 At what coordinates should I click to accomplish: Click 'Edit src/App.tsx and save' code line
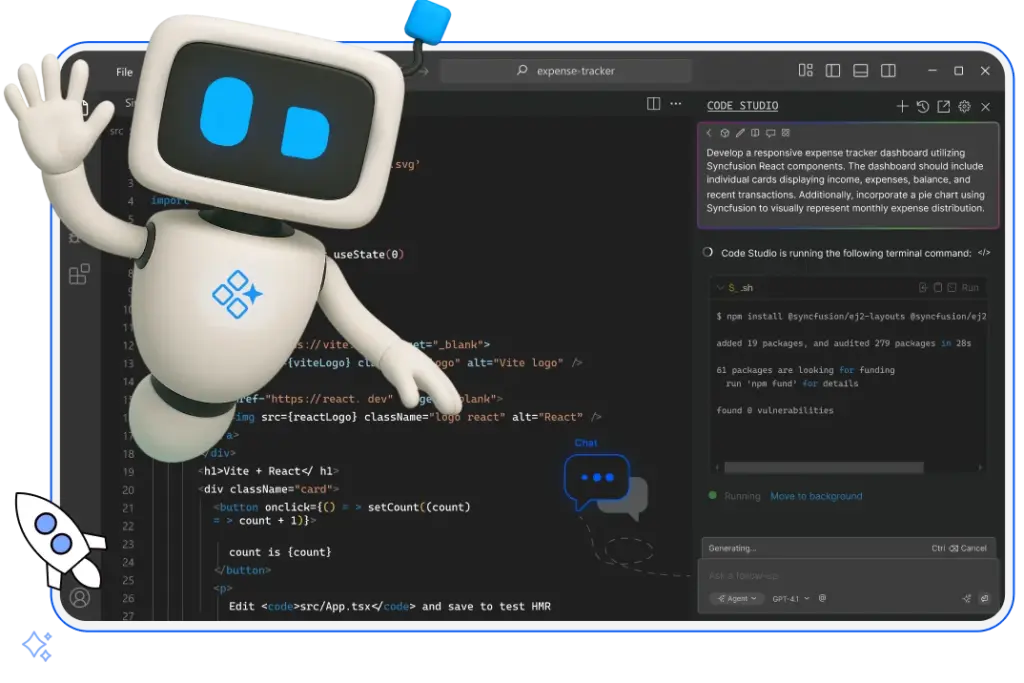tap(390, 606)
